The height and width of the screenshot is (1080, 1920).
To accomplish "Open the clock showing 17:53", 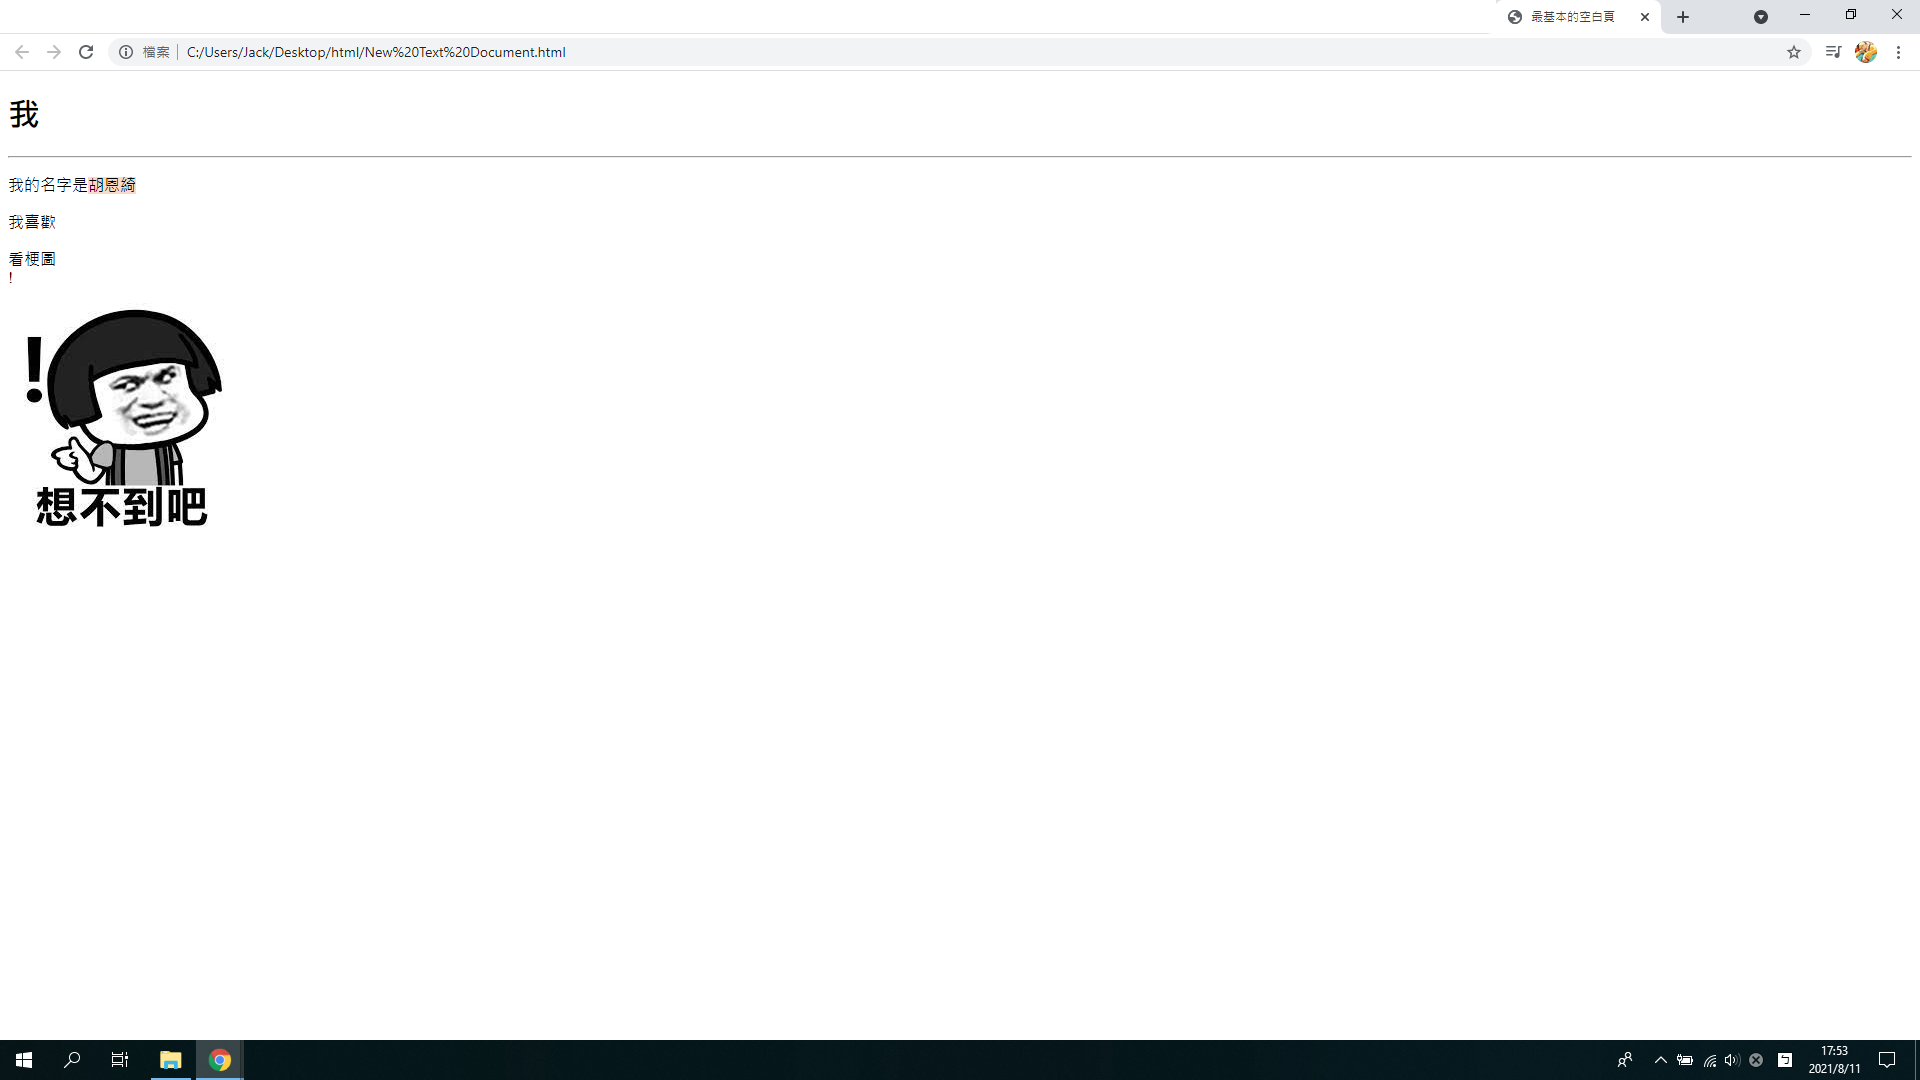I will tap(1834, 1060).
